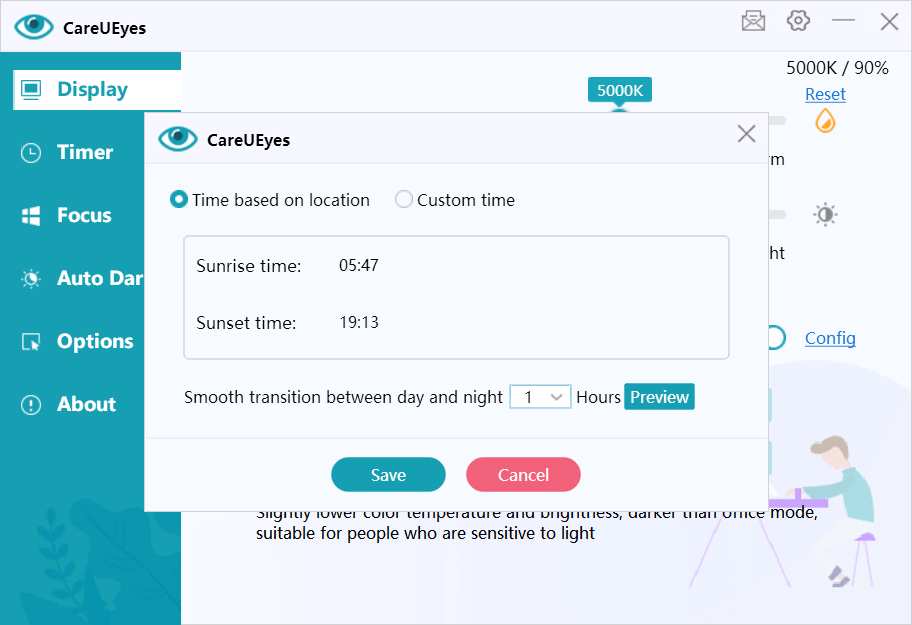Click the Auto Dark sun icon in sidebar
This screenshot has height=625, width=912.
[31, 279]
